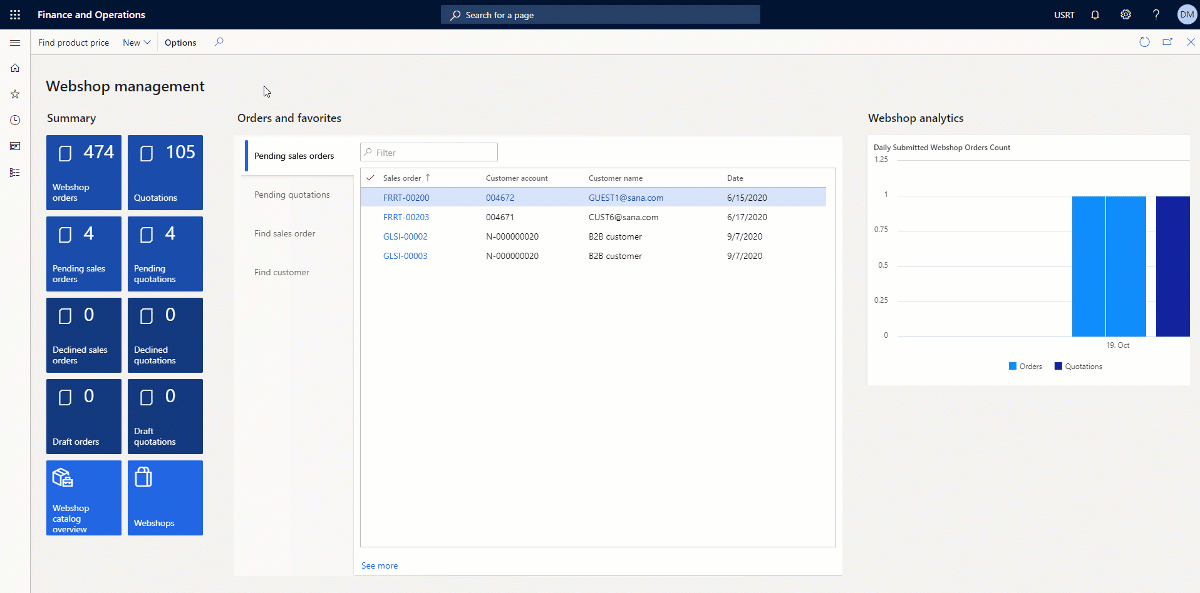Screen dimensions: 1200x593
Task: Open the Declined quotations tile
Action: click(x=165, y=335)
